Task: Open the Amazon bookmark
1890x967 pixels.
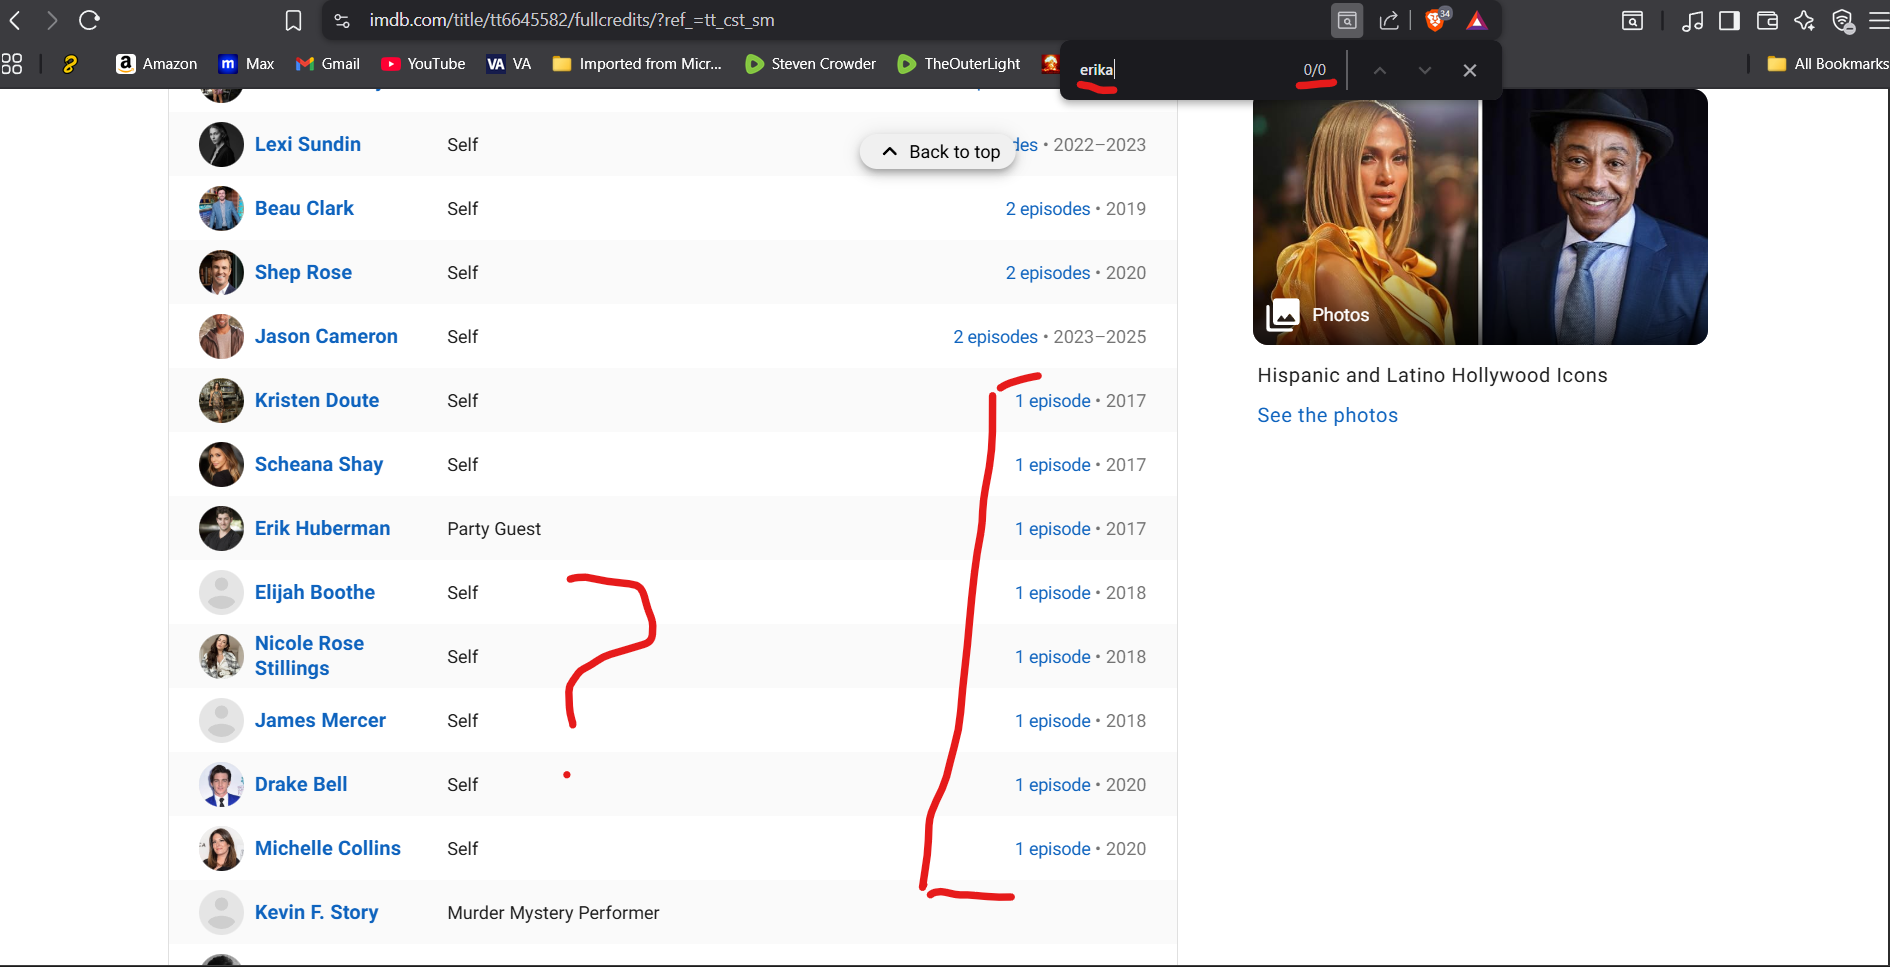Action: click(157, 64)
